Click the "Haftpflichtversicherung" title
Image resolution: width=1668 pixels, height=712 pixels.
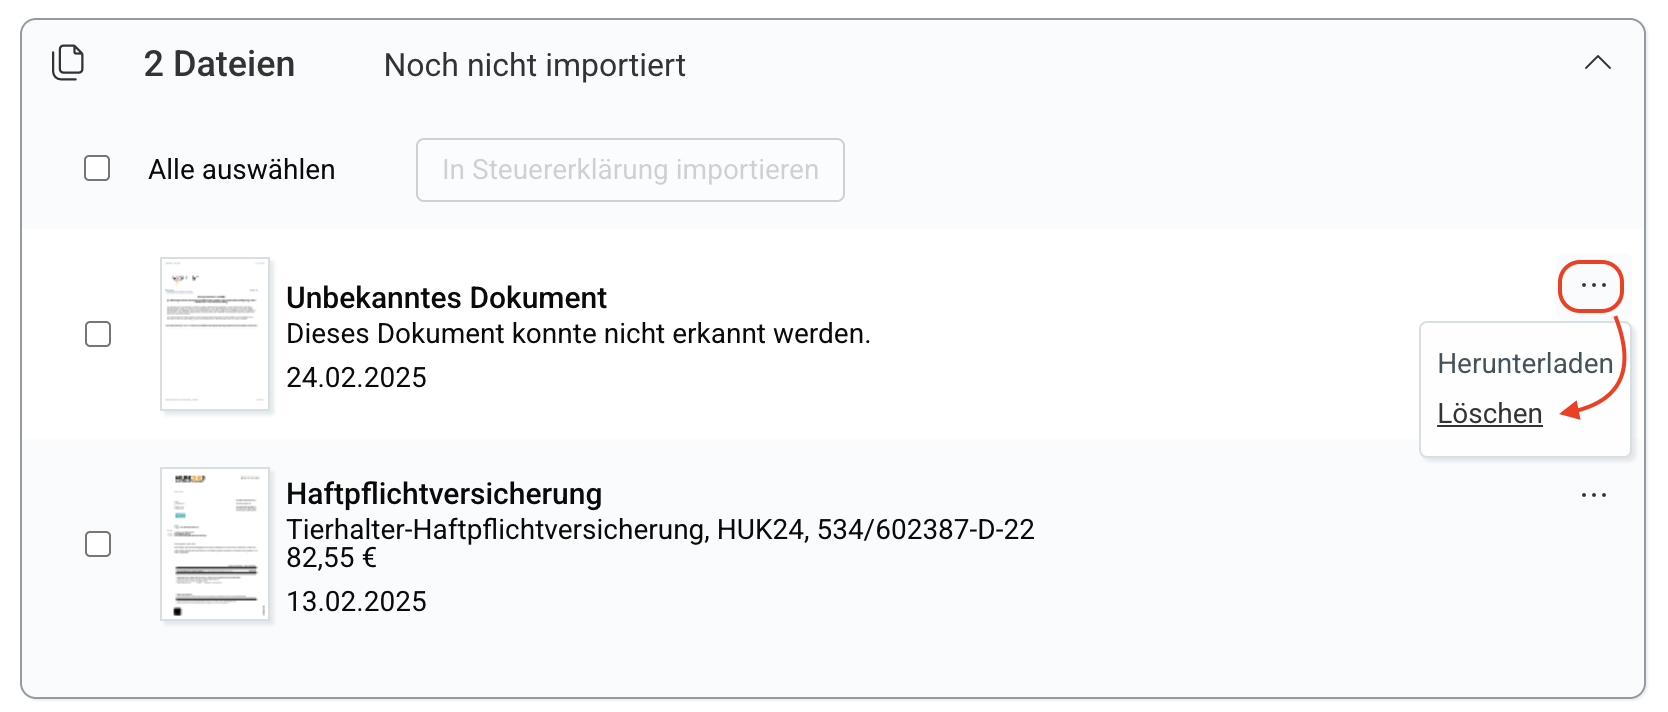point(444,494)
